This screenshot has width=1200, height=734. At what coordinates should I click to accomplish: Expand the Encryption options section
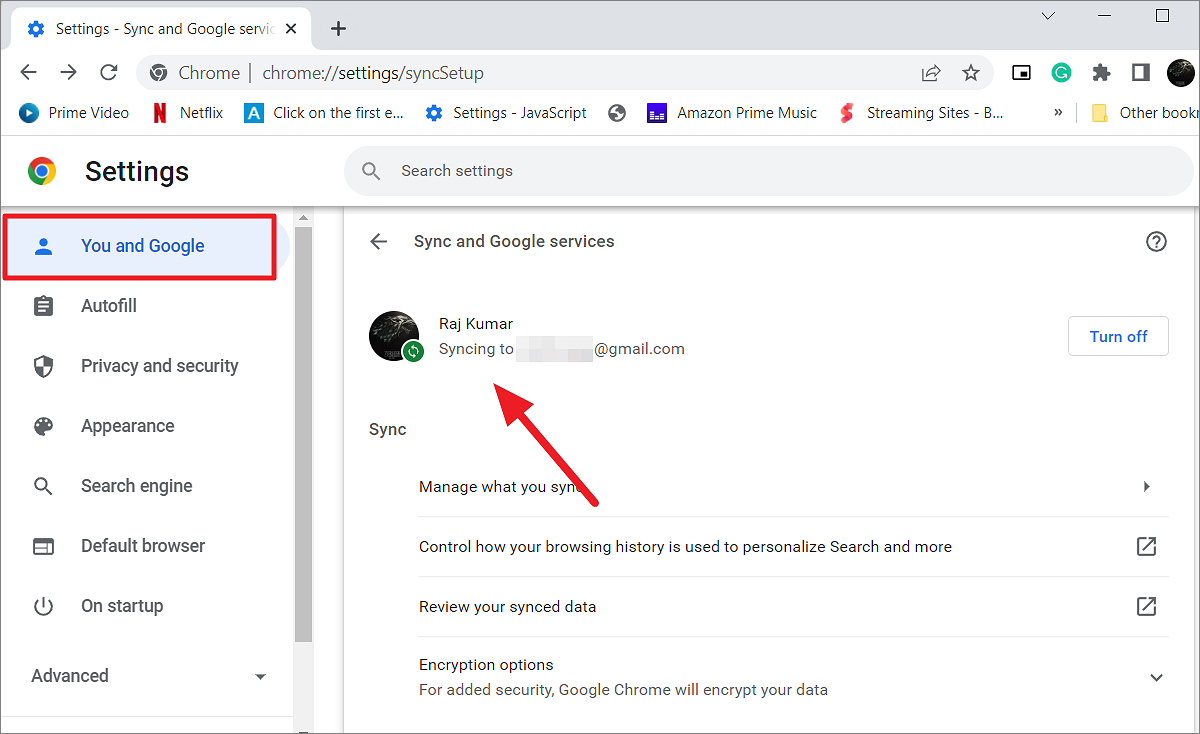pyautogui.click(x=1156, y=677)
